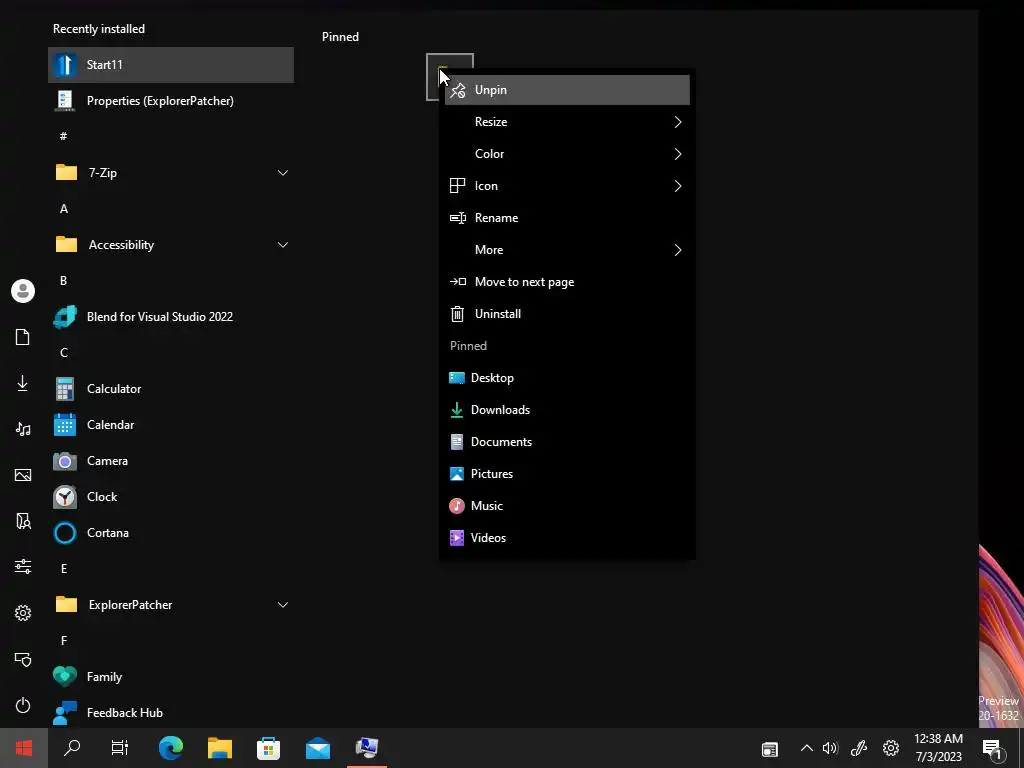Open the Calendar app icon

(65, 424)
